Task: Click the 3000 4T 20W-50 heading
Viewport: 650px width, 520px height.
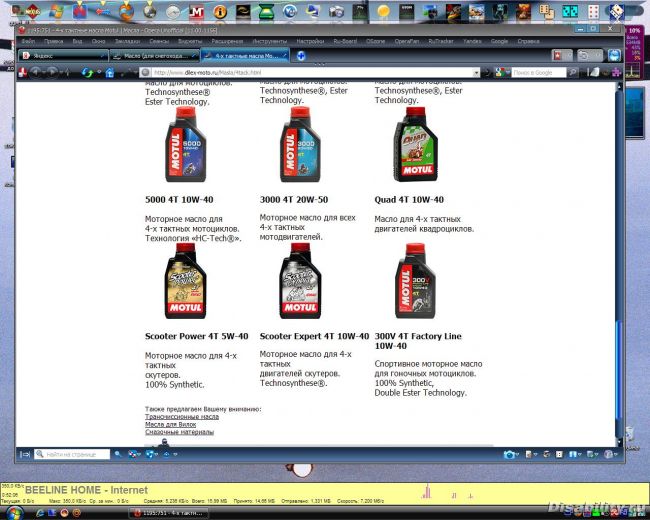Action: [293, 199]
